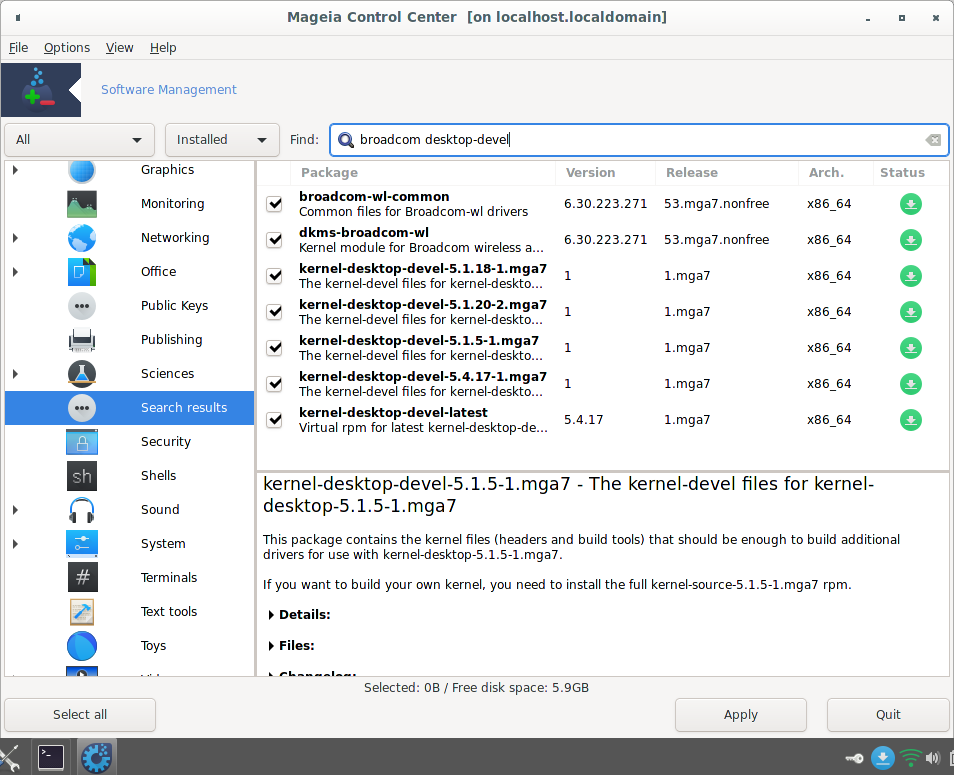Click status icon for dkms-broadcom-wl
The height and width of the screenshot is (775, 954).
click(x=910, y=240)
